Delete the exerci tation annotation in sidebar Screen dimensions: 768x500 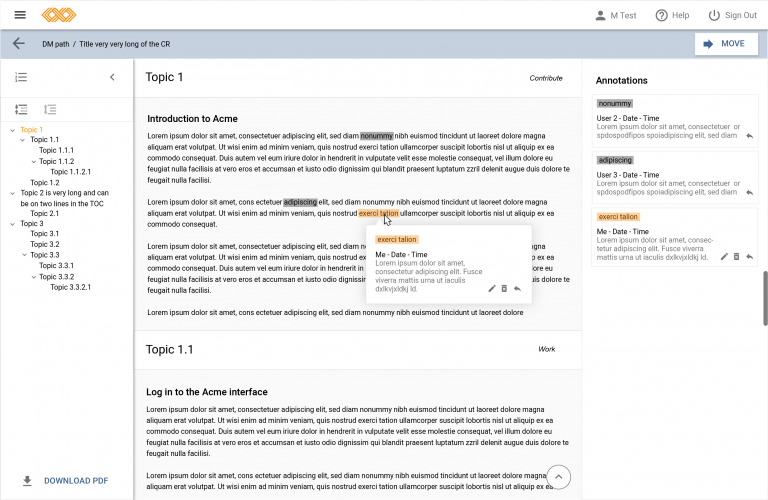(736, 257)
